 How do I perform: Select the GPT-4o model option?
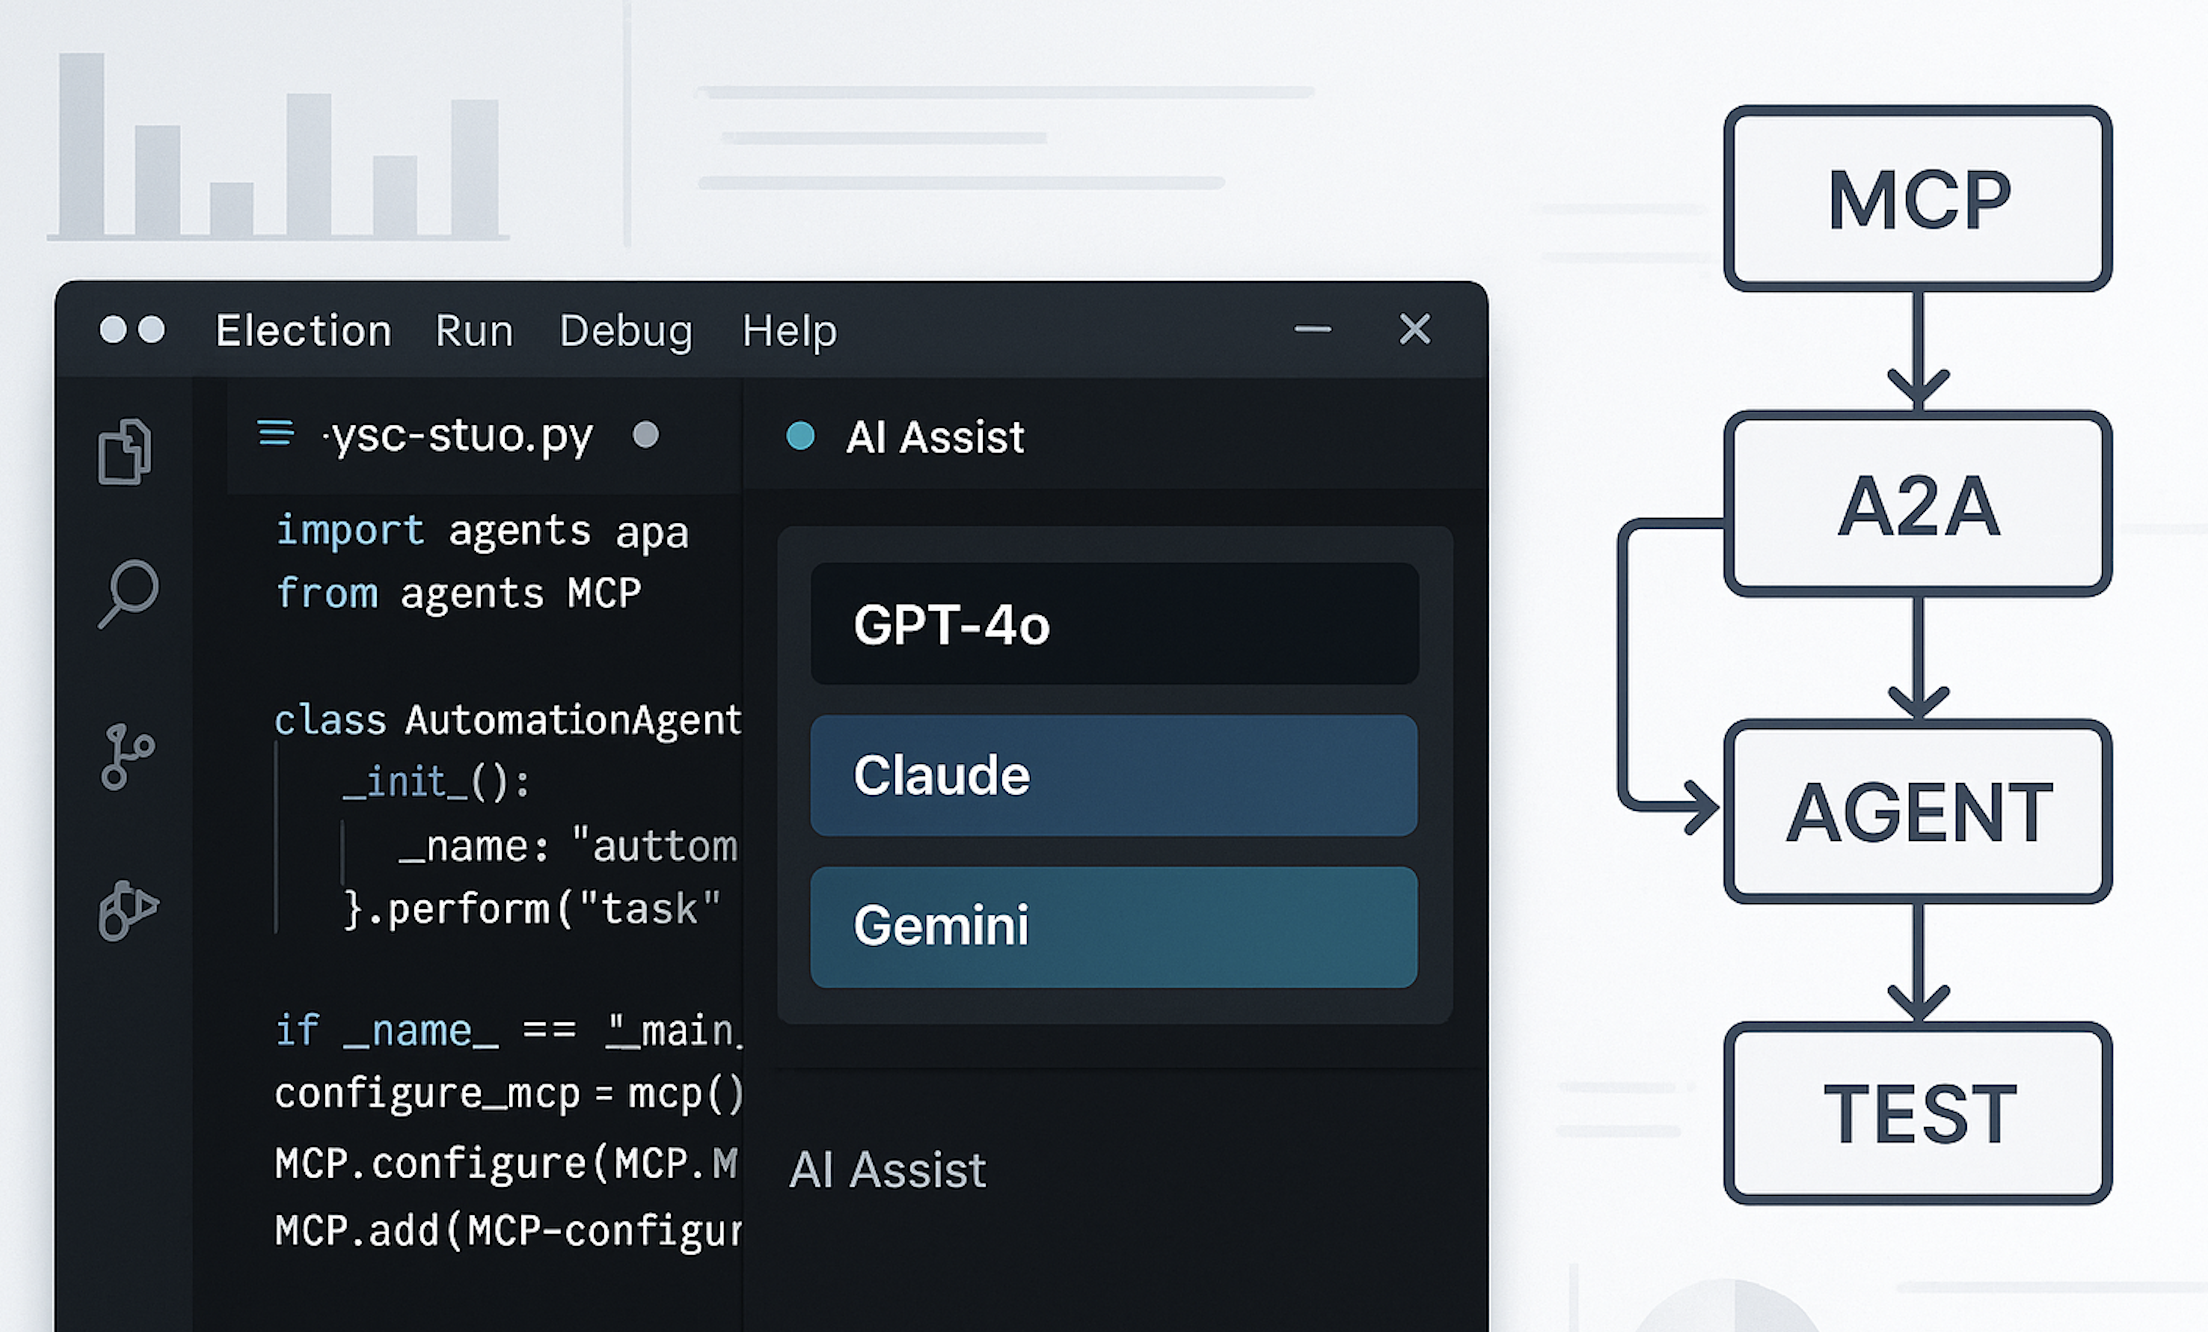[x=1114, y=624]
